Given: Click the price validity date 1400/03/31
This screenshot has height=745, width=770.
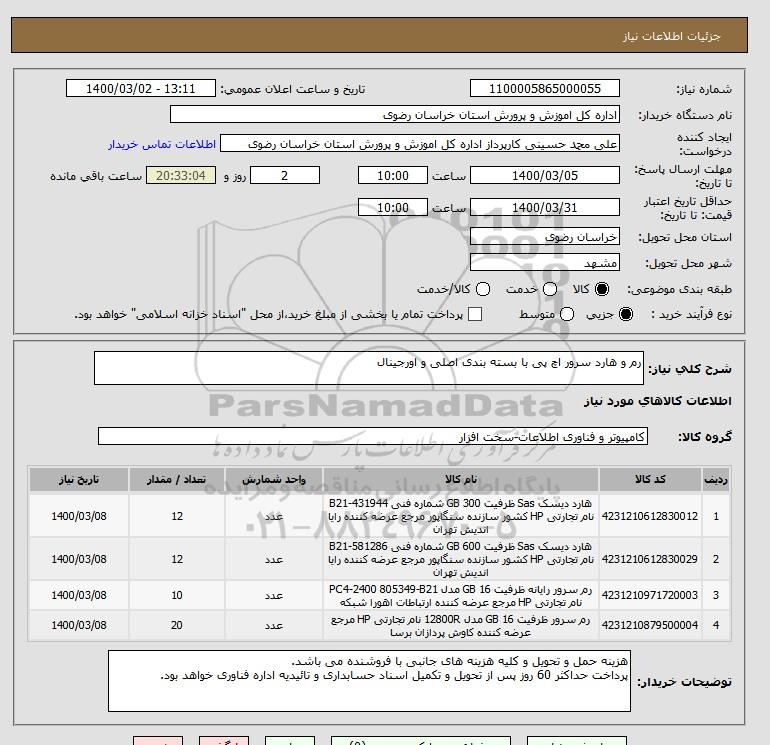Looking at the screenshot, I should point(545,207).
